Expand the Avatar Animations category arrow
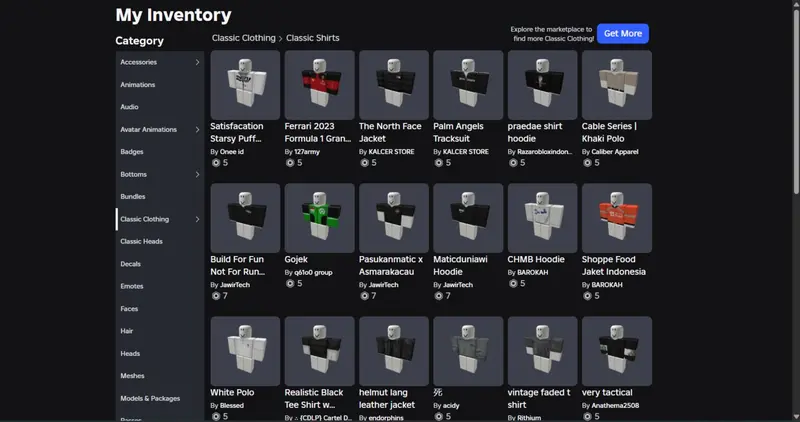Screen dimensions: 800x422 197,130
